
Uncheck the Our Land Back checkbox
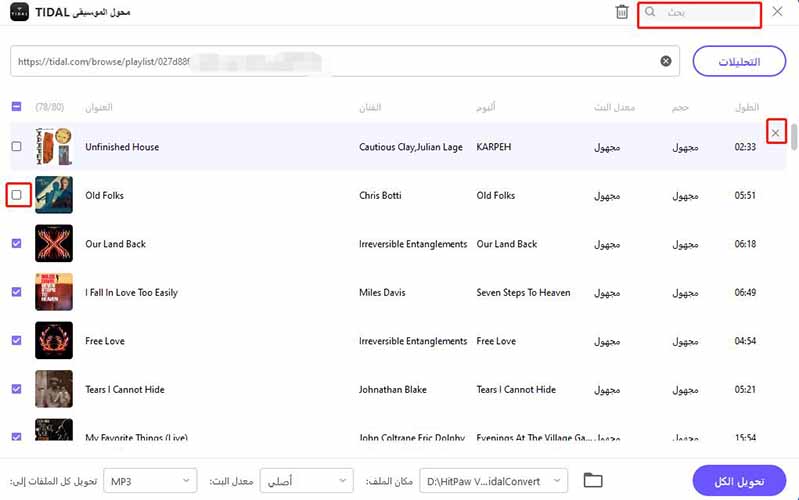pos(16,243)
